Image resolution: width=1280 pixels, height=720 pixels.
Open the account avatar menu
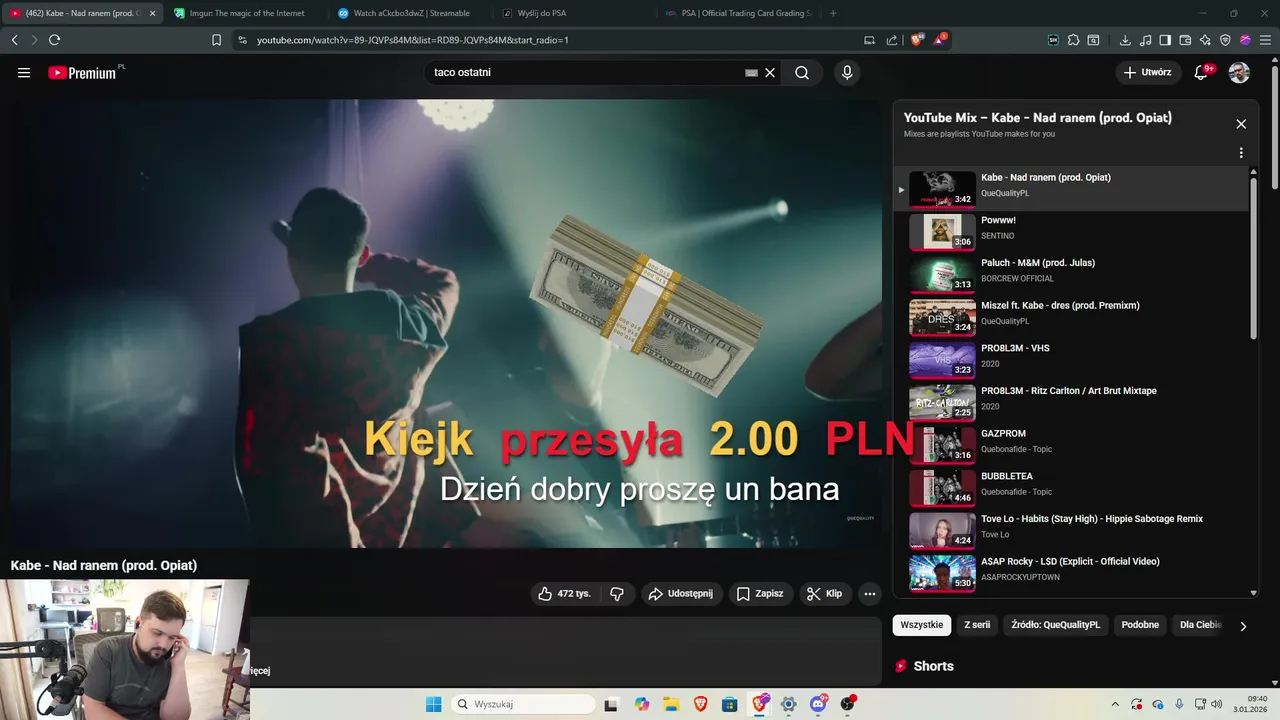tap(1239, 73)
